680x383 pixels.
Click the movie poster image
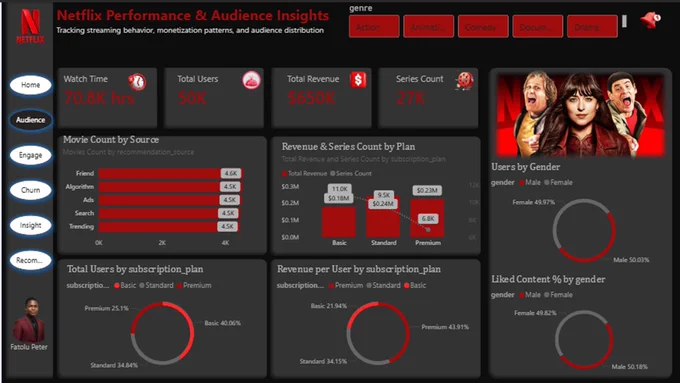(580, 115)
